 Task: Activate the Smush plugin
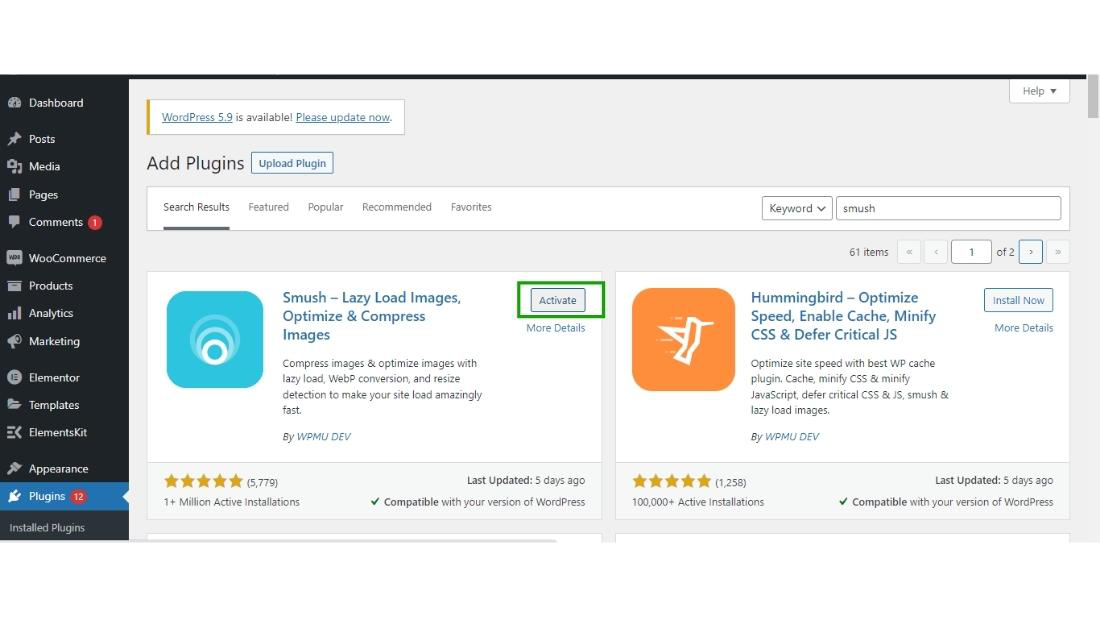pyautogui.click(x=558, y=300)
